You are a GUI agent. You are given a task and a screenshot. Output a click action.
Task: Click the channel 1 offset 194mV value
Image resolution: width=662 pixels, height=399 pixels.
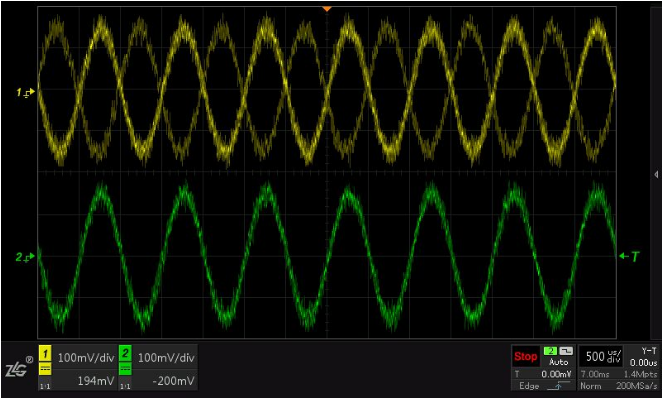96,381
